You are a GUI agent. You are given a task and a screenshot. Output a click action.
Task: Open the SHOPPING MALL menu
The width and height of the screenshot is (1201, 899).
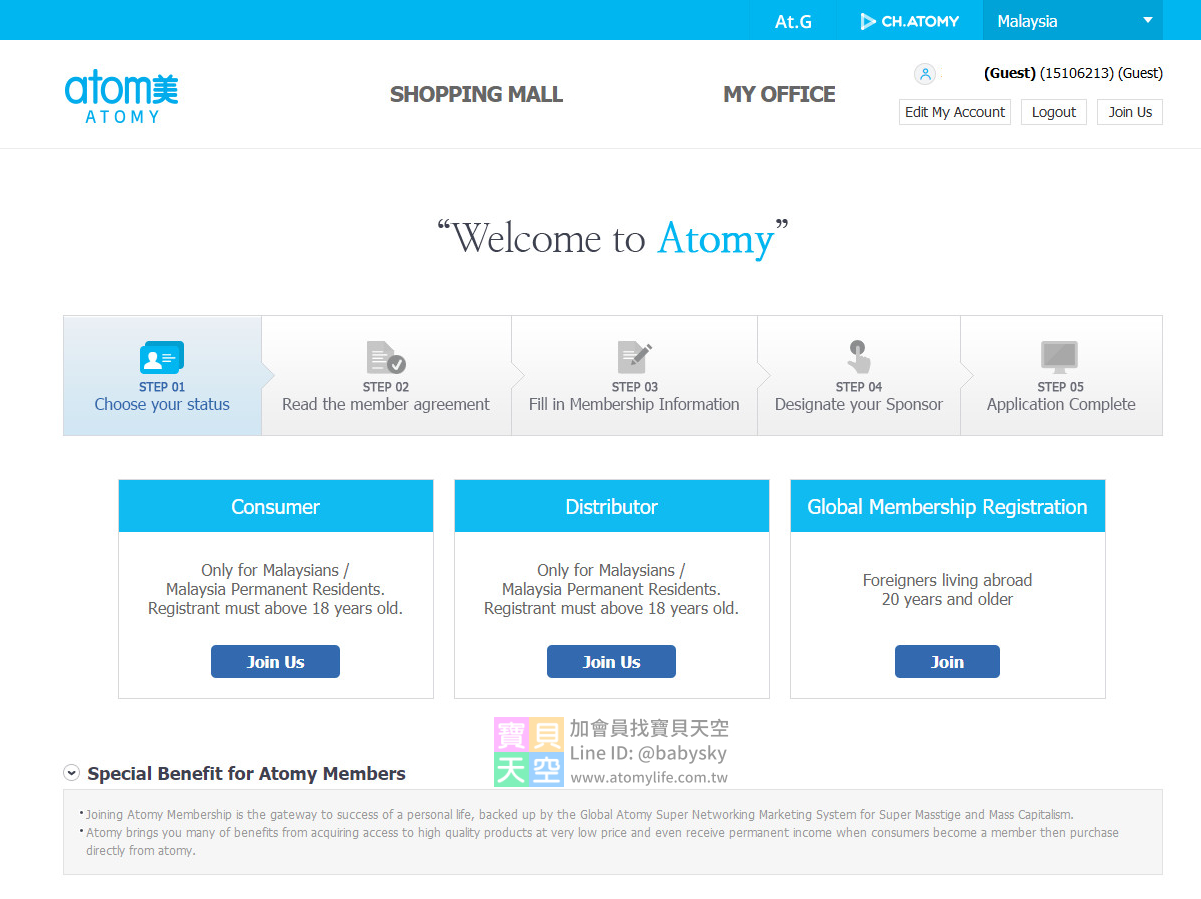click(476, 94)
